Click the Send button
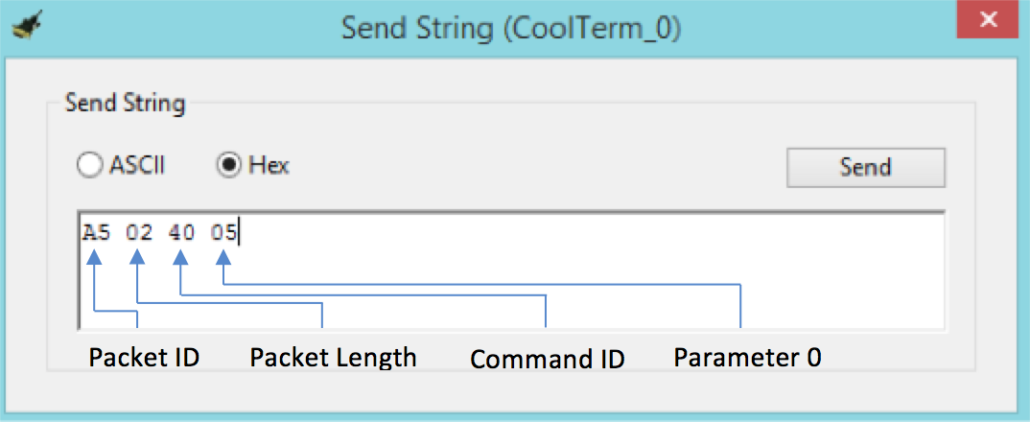The width and height of the screenshot is (1030, 422). click(865, 167)
